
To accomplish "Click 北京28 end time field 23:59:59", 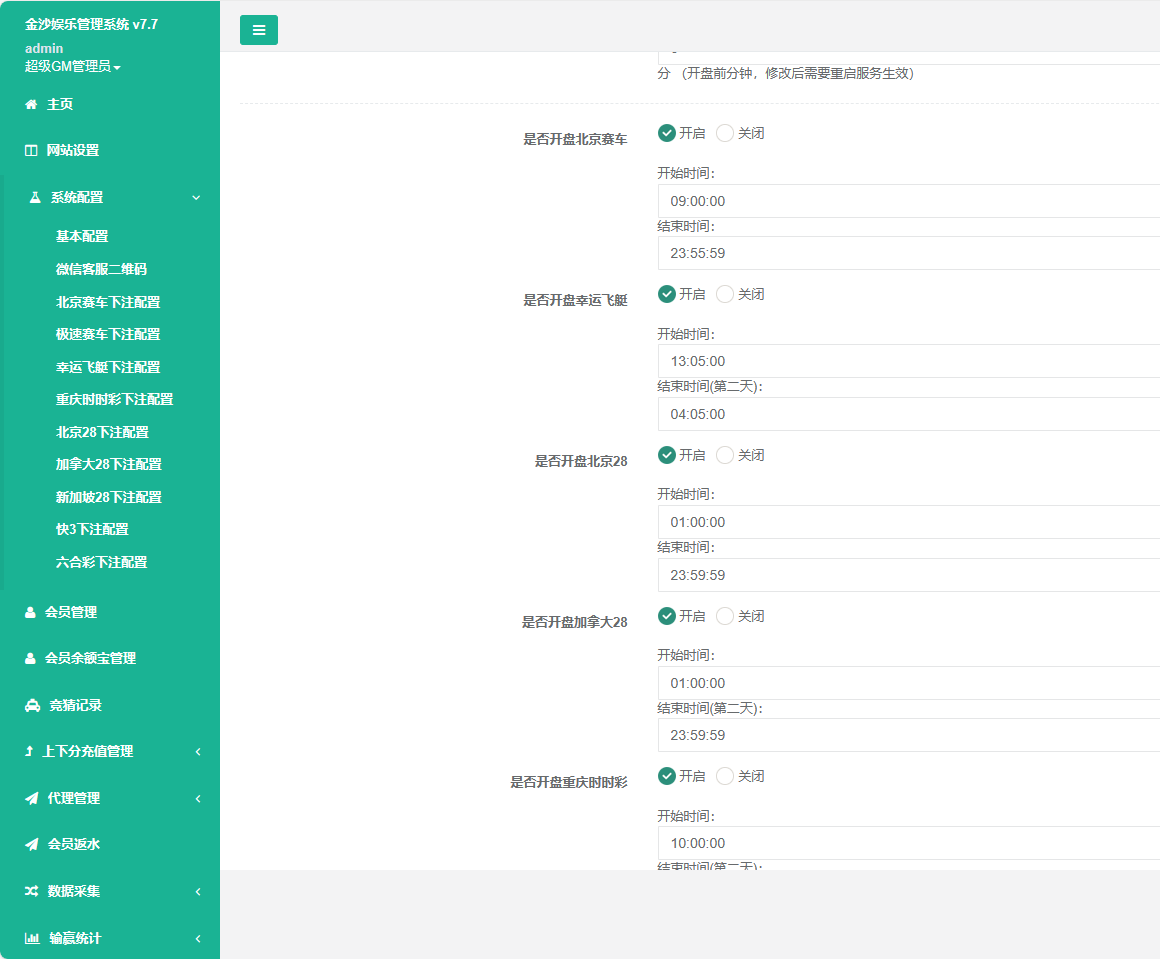I will click(x=908, y=575).
